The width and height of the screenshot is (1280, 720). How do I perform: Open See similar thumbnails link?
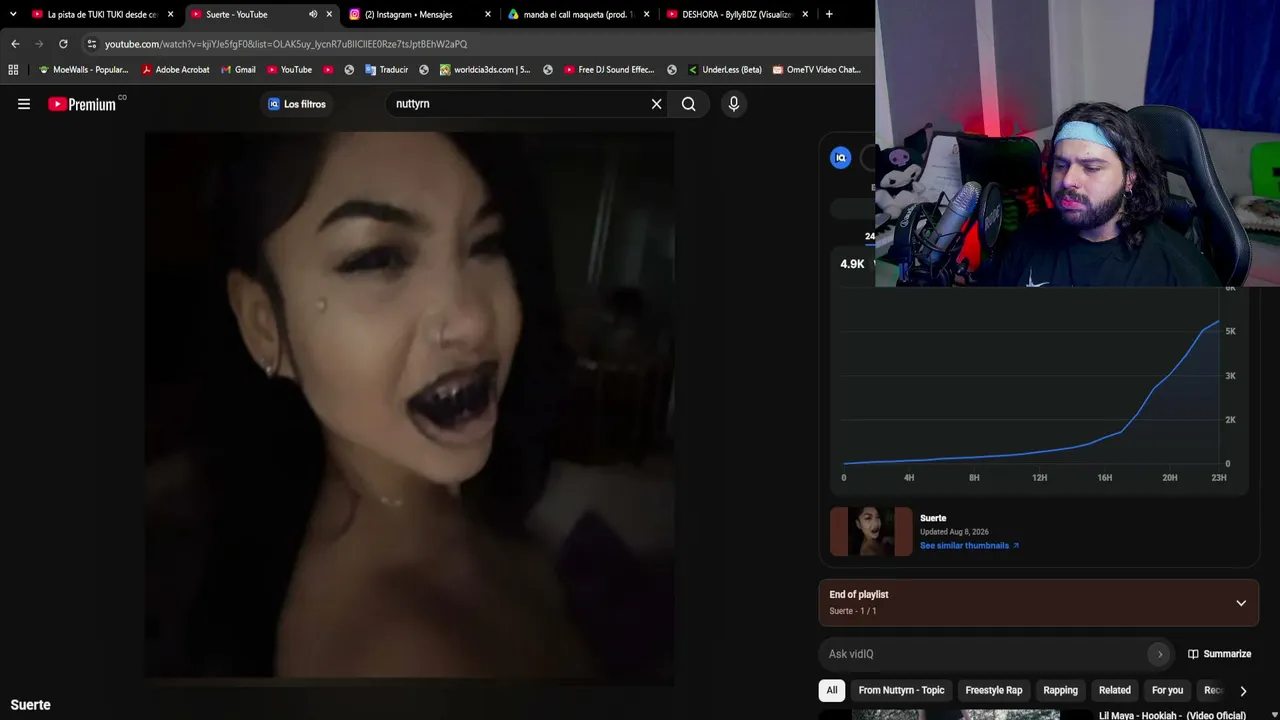[969, 546]
